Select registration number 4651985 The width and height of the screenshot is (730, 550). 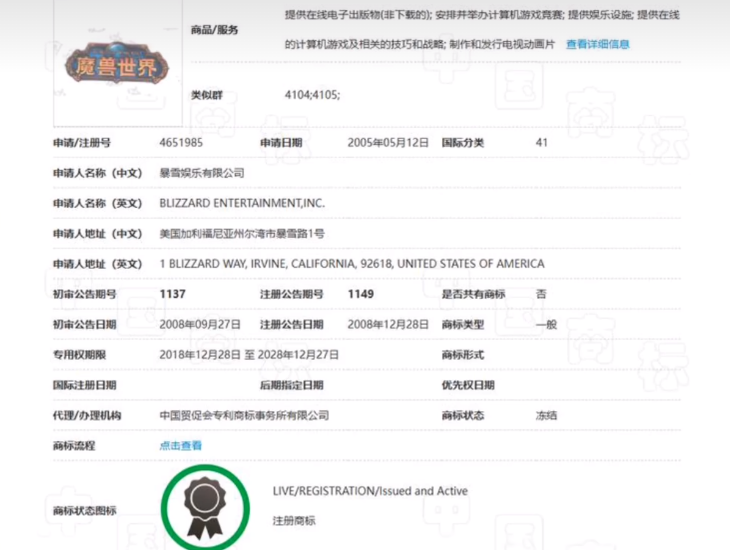click(x=181, y=143)
